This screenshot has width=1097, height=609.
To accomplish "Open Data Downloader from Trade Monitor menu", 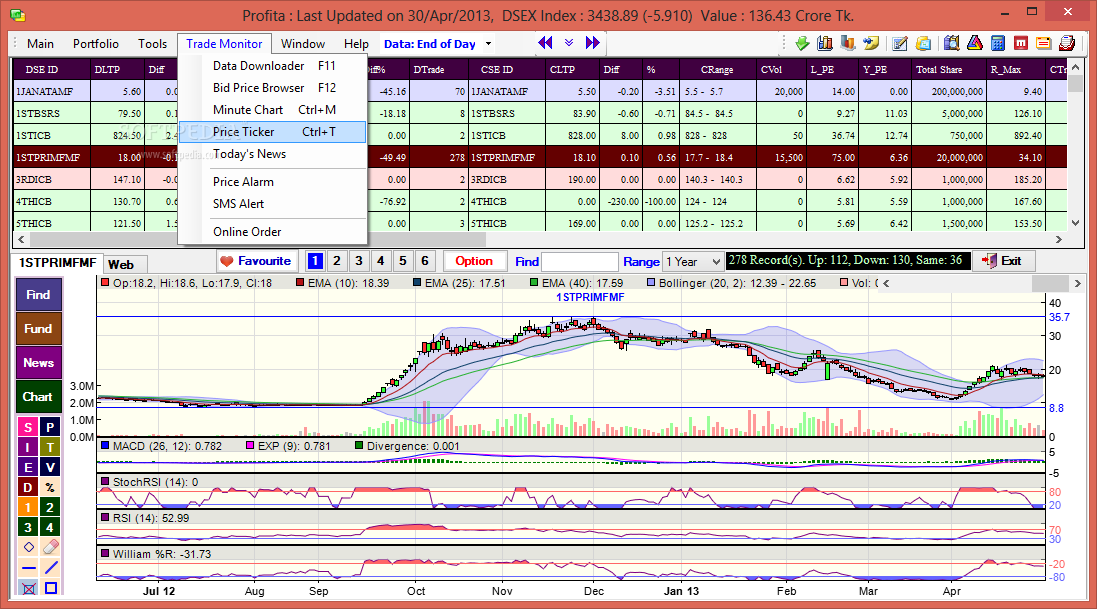I will pyautogui.click(x=273, y=66).
